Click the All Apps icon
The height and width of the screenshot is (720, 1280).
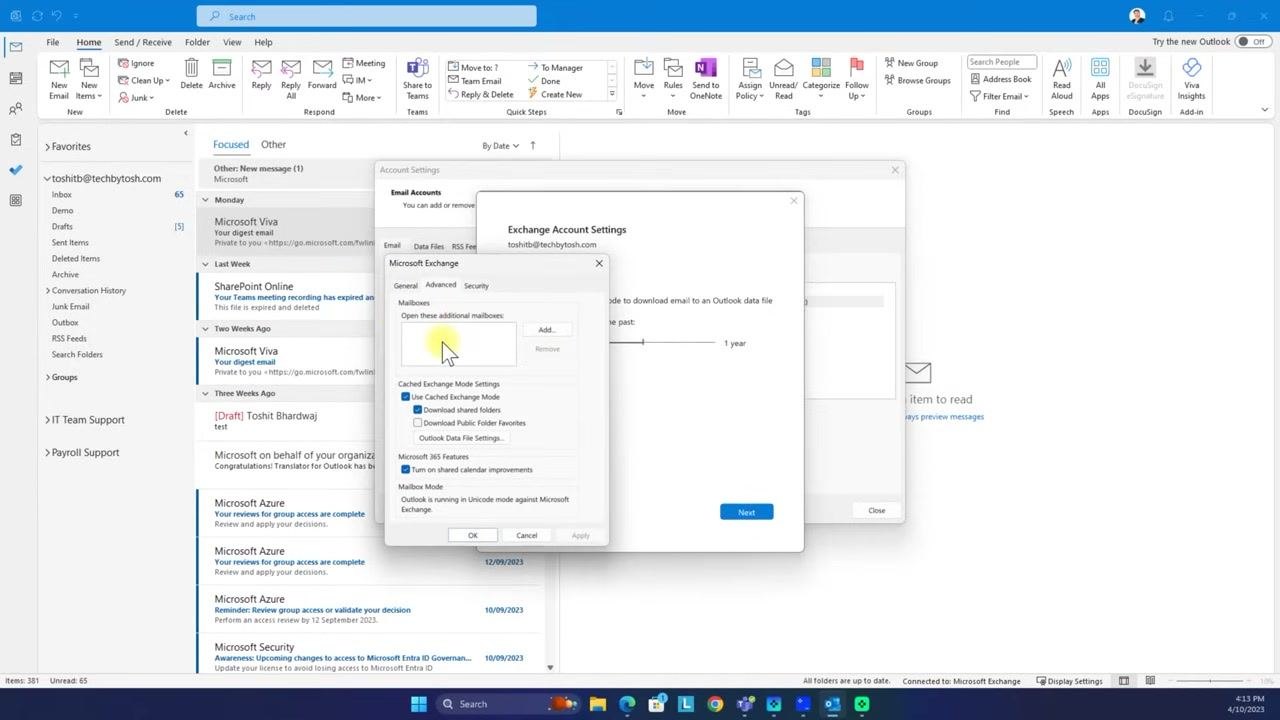pyautogui.click(x=1100, y=78)
